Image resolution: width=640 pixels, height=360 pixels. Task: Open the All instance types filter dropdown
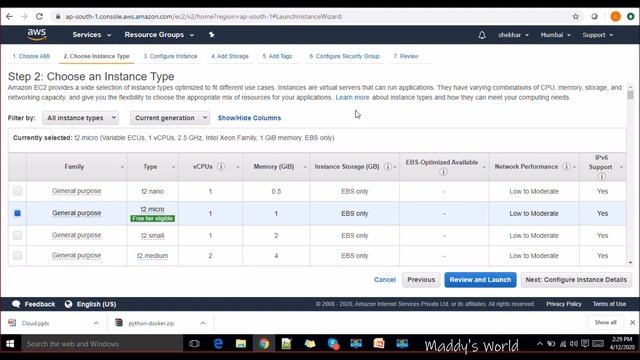tap(80, 118)
